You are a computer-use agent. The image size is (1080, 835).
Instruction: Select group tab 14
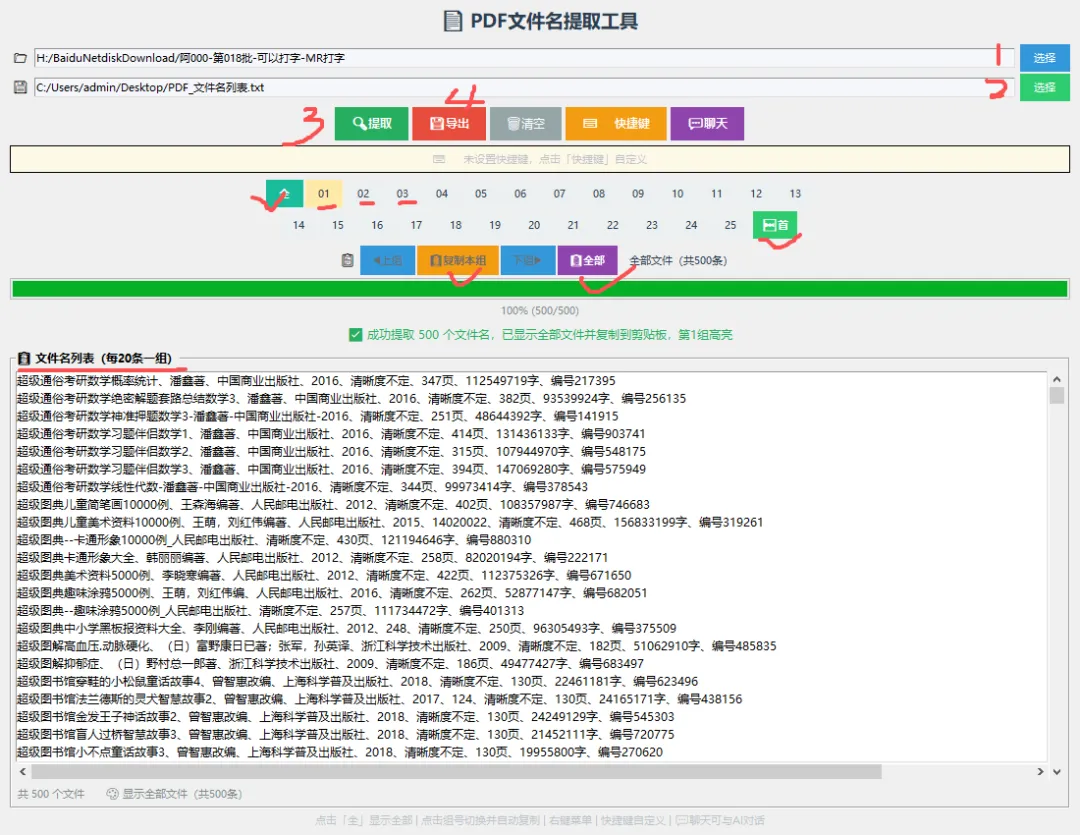(x=298, y=225)
